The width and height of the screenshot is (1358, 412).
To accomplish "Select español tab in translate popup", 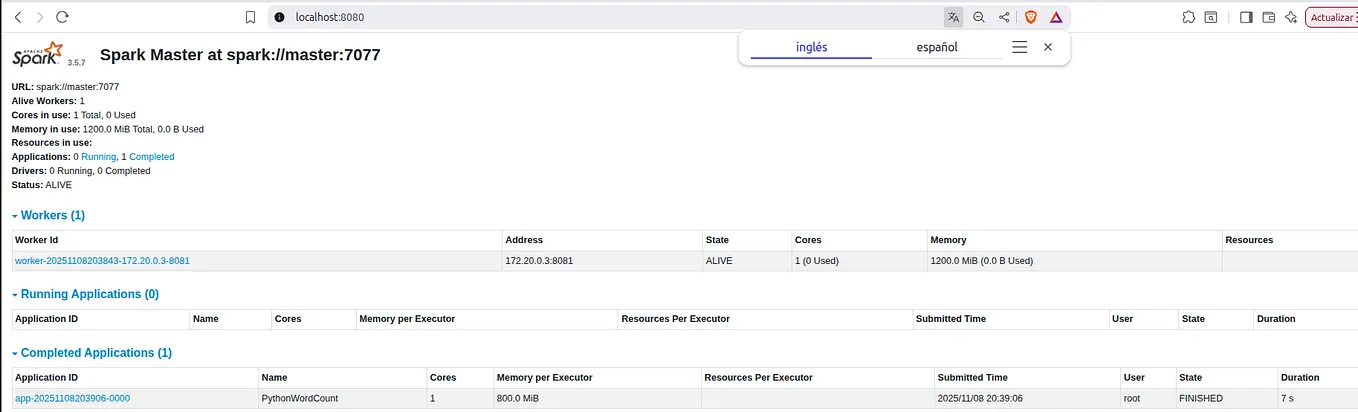I will click(937, 47).
